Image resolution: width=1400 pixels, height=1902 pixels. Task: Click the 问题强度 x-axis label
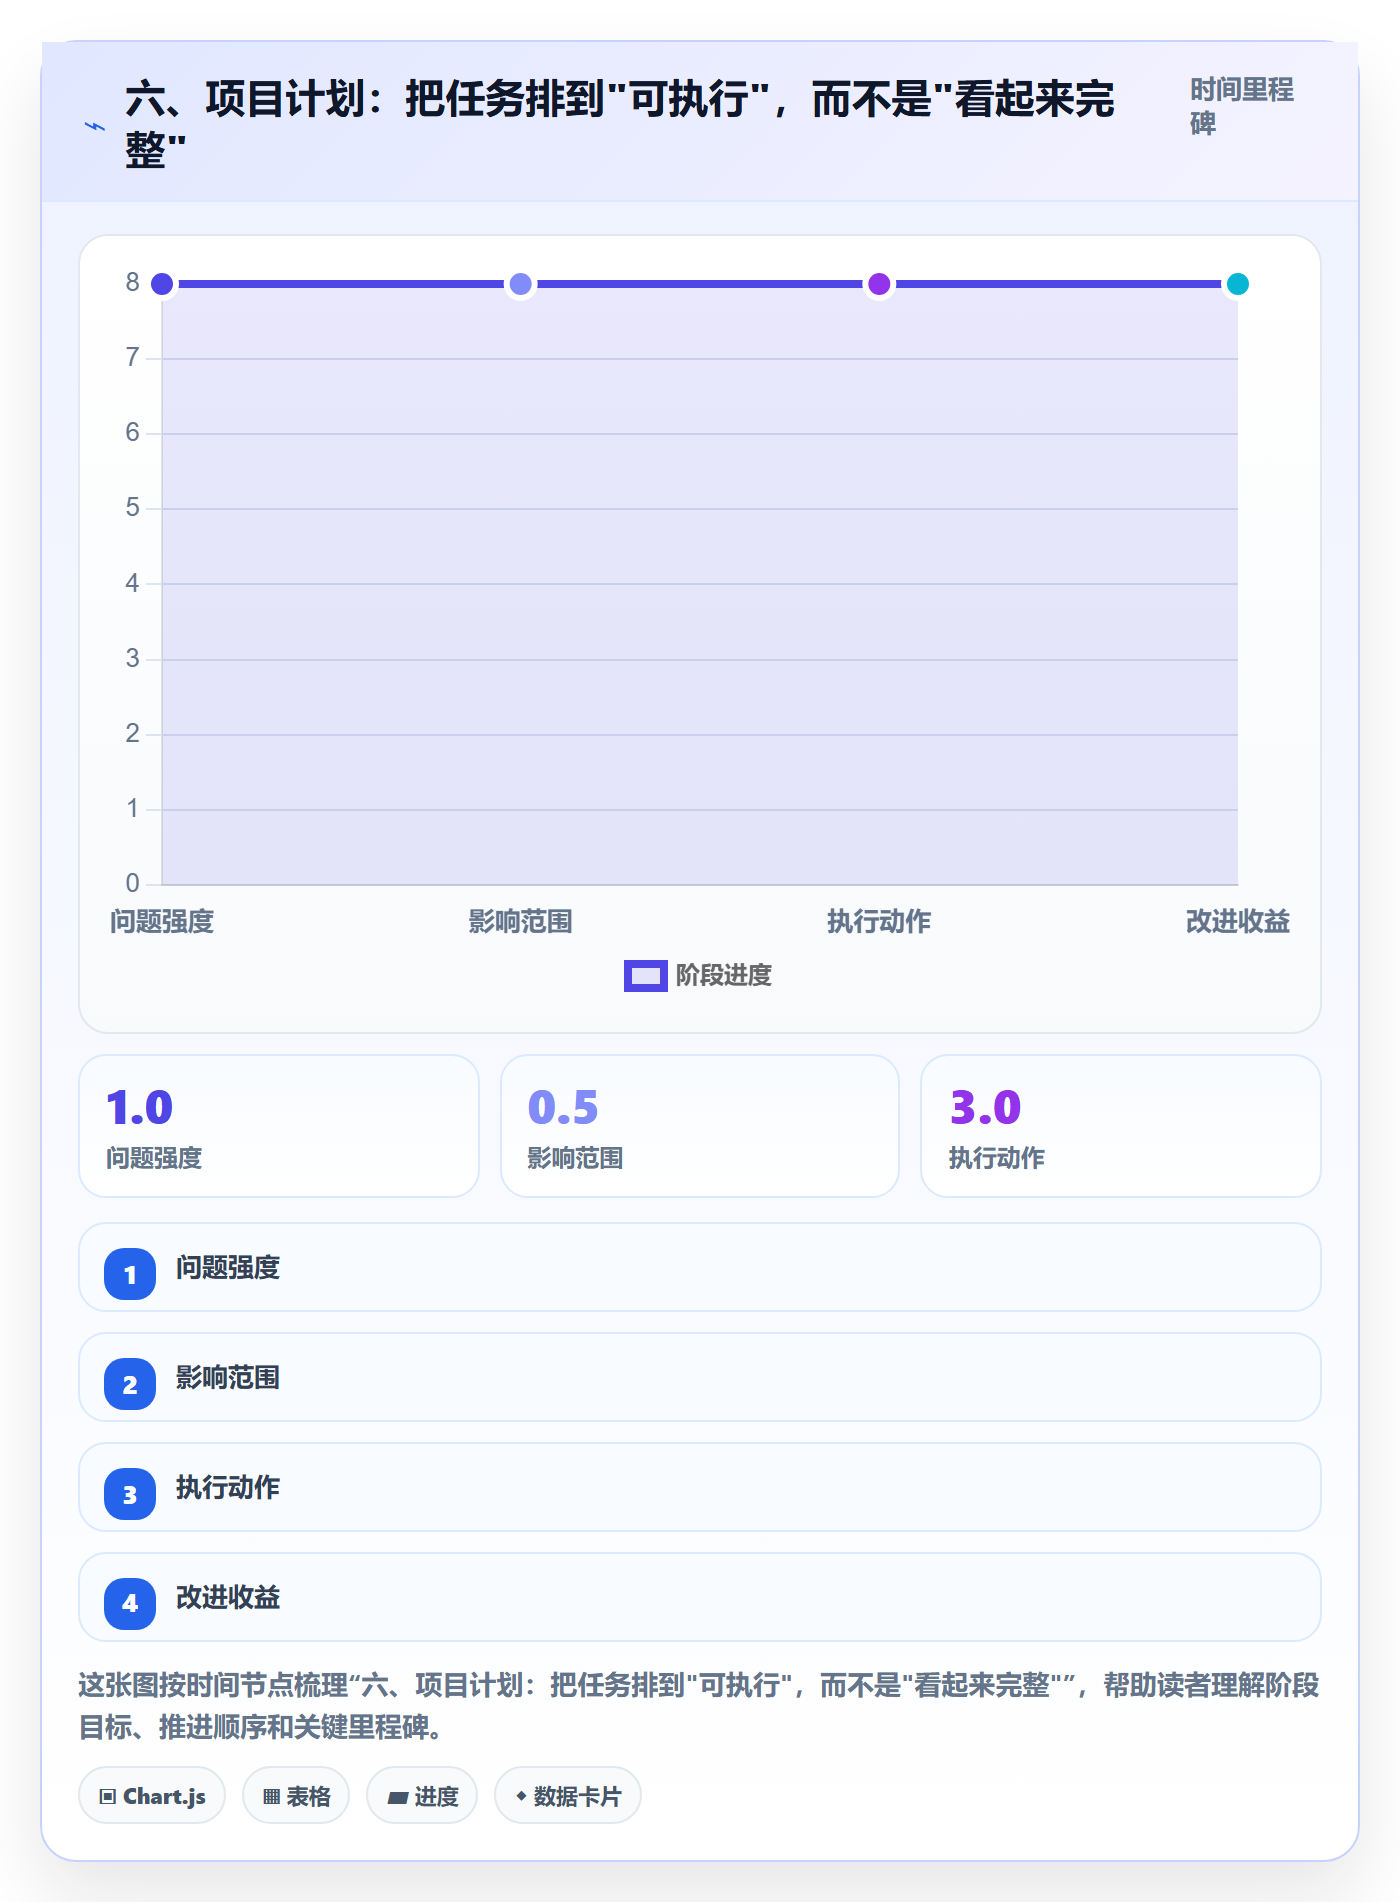(x=162, y=921)
